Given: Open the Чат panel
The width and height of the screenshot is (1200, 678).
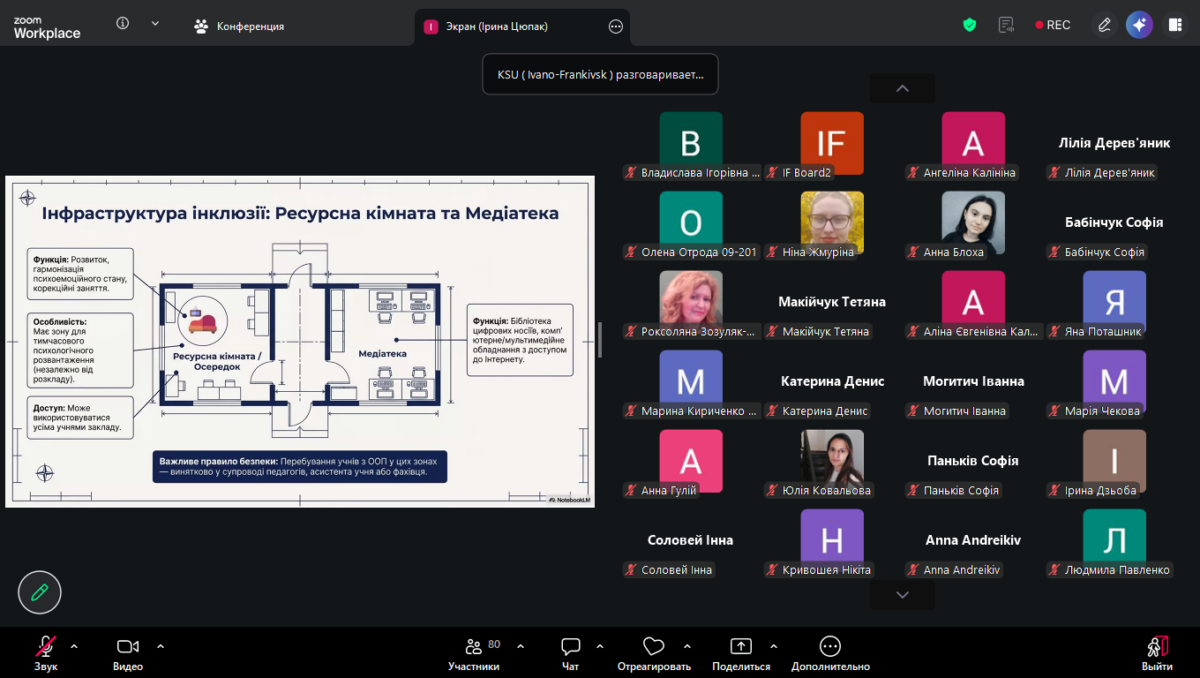Looking at the screenshot, I should tap(570, 653).
